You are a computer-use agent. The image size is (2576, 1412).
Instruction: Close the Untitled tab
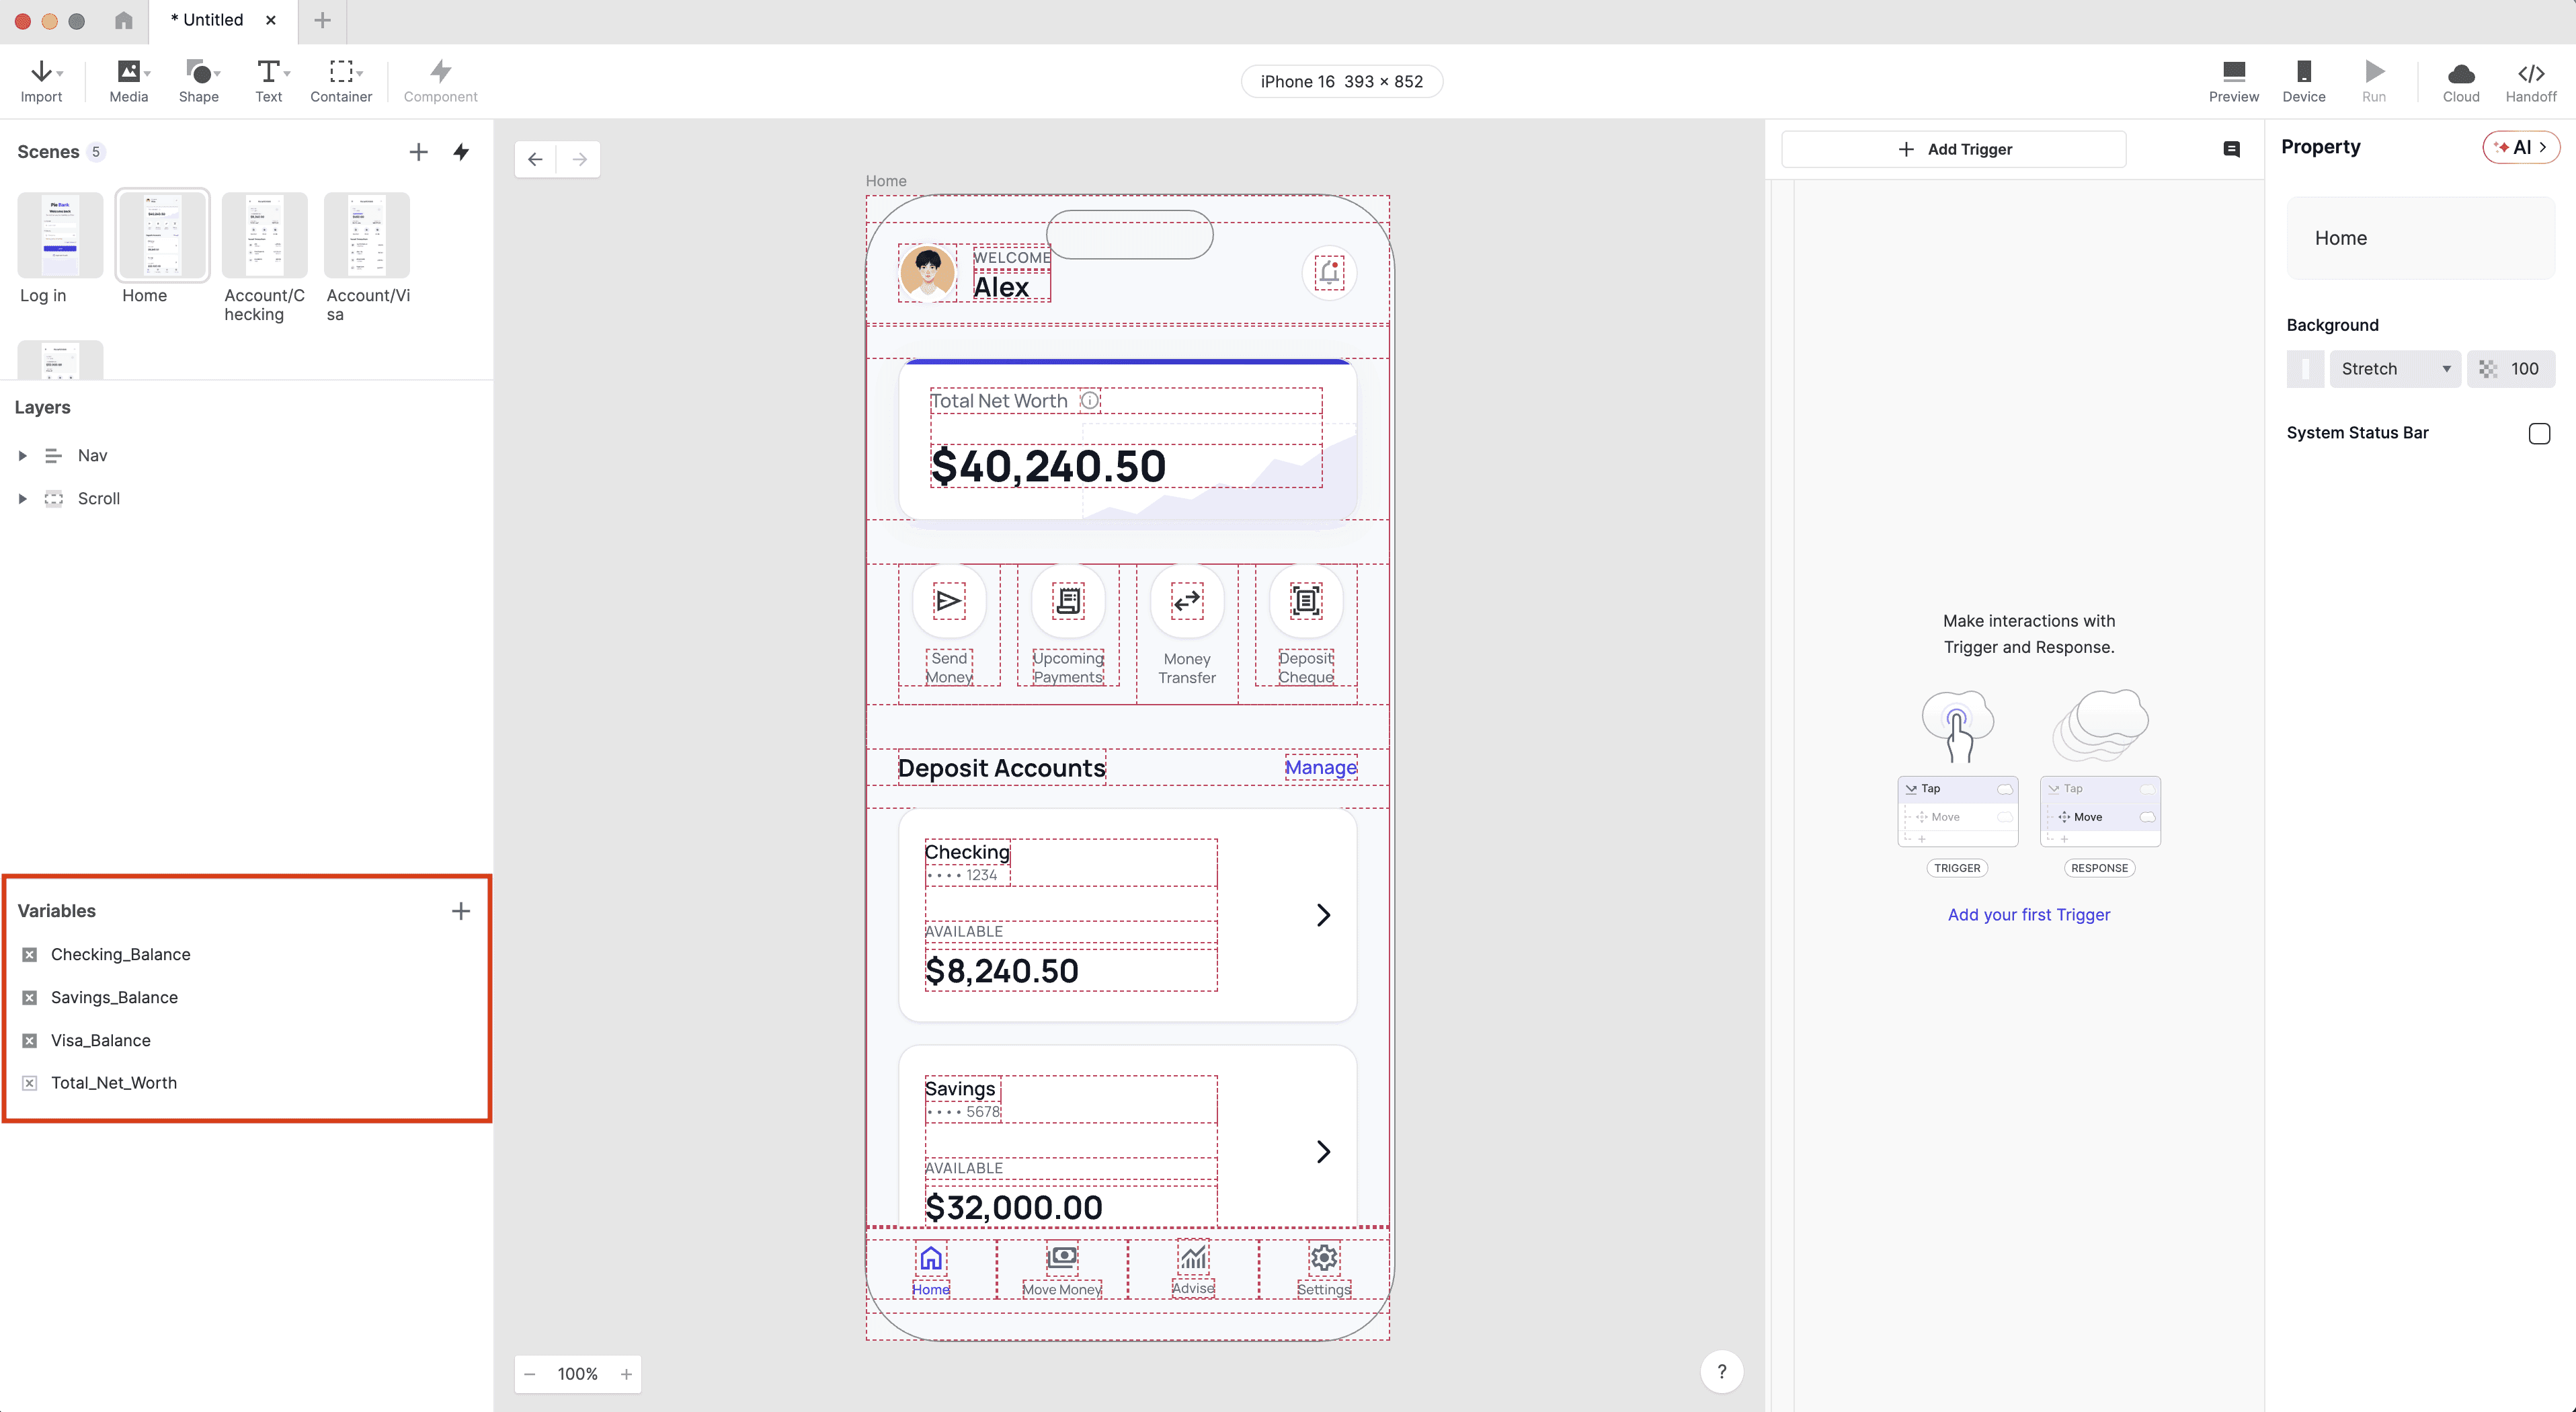click(x=270, y=20)
